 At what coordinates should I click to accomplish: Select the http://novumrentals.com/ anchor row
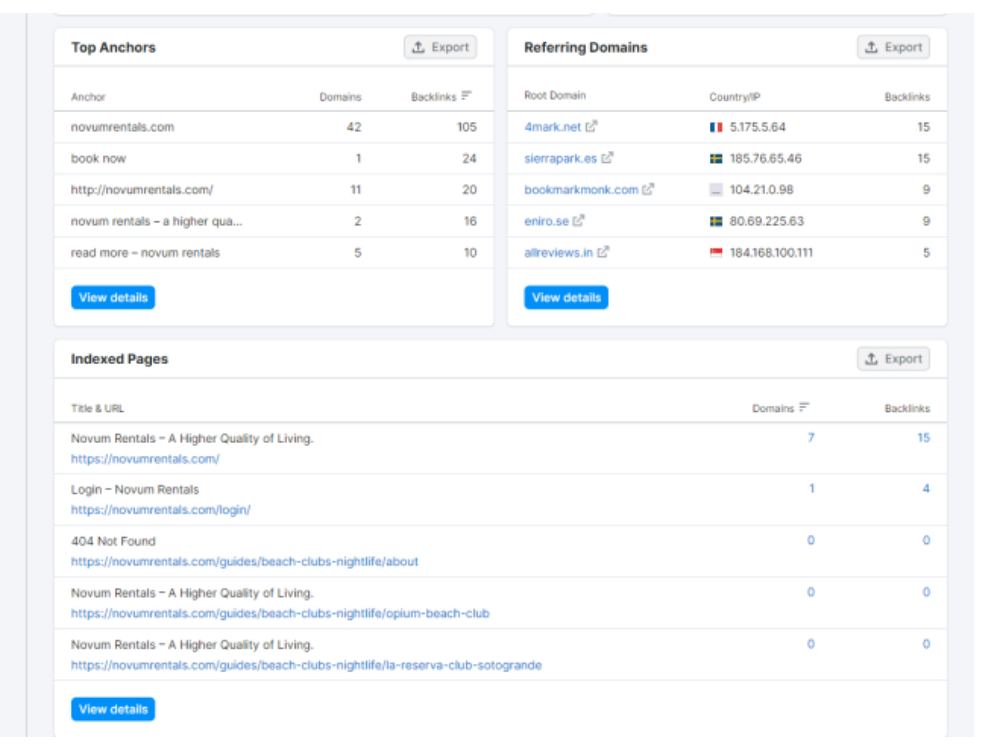tap(274, 189)
